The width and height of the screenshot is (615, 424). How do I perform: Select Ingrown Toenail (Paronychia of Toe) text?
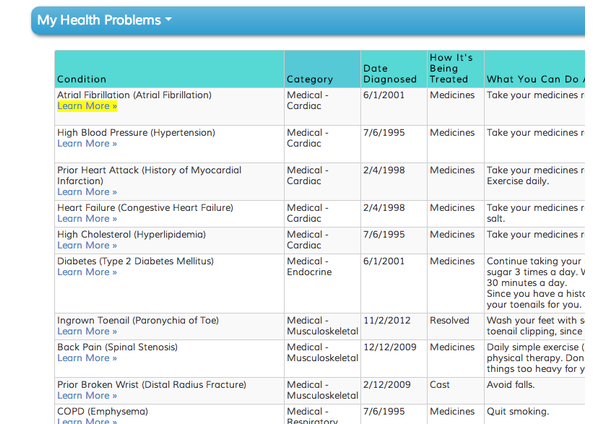click(138, 320)
